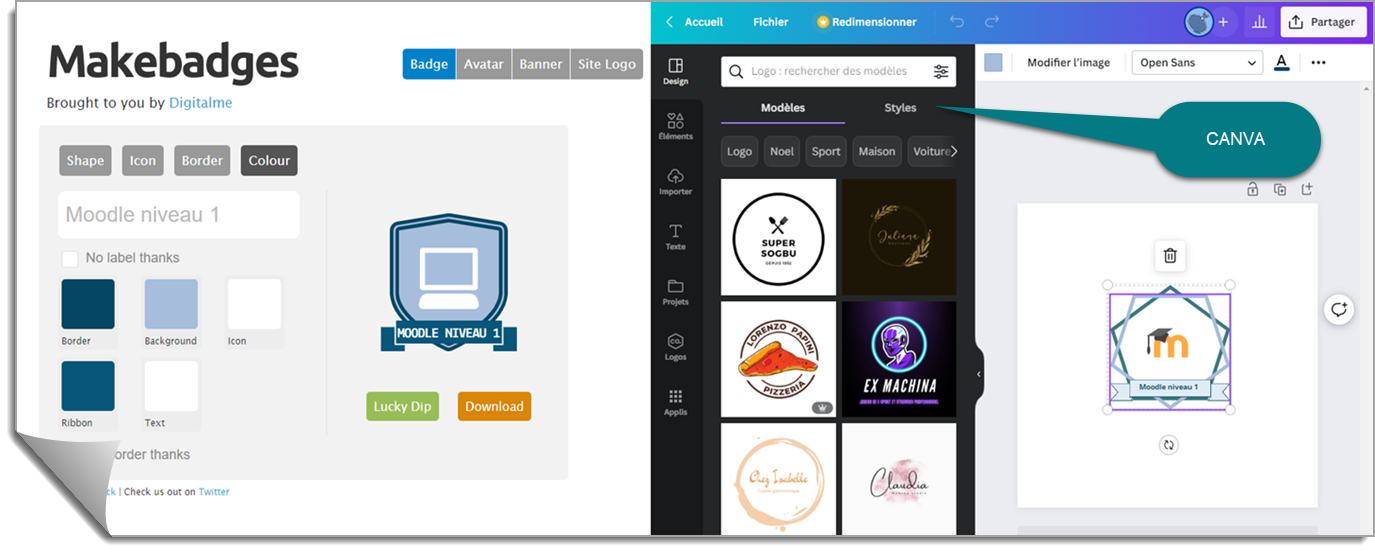Pick the Ribbon colour swatch
1375x552 pixels.
pos(88,386)
